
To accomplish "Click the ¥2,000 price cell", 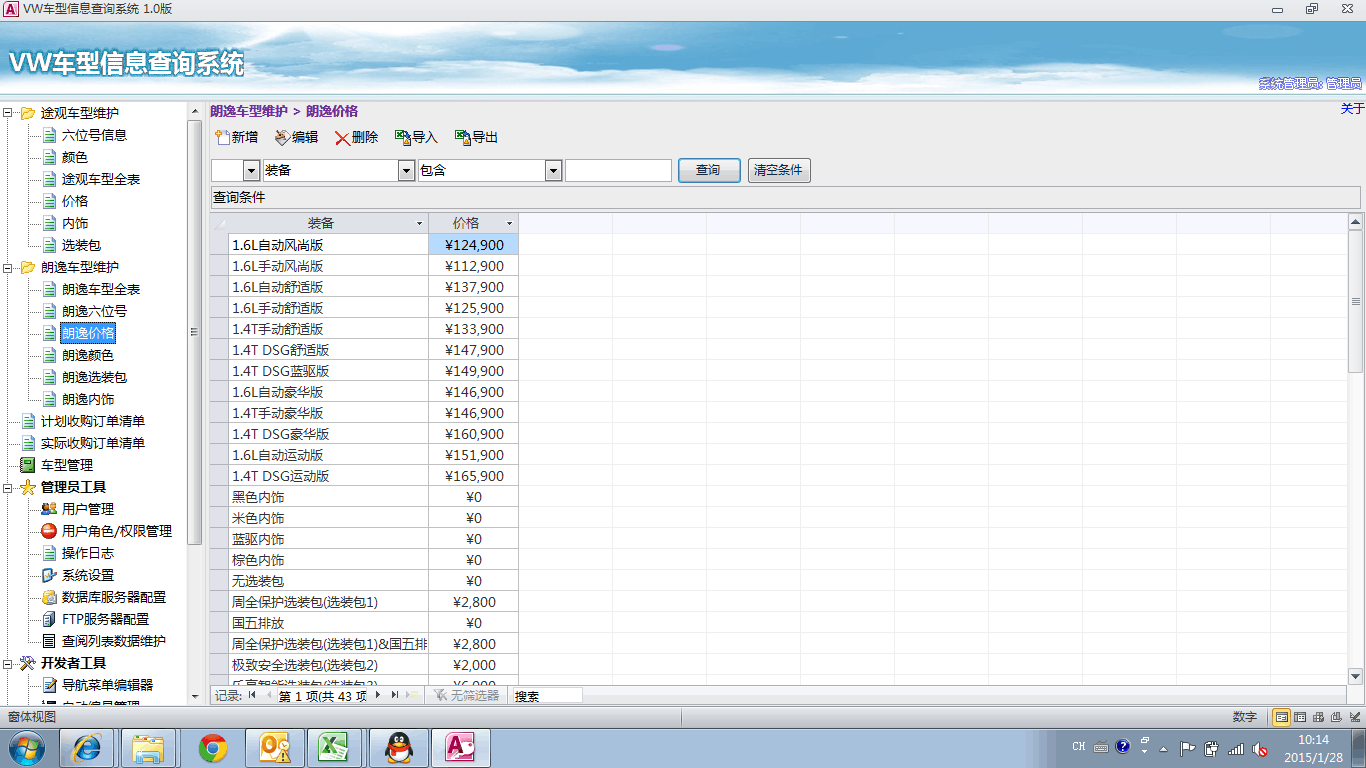I will 474,665.
